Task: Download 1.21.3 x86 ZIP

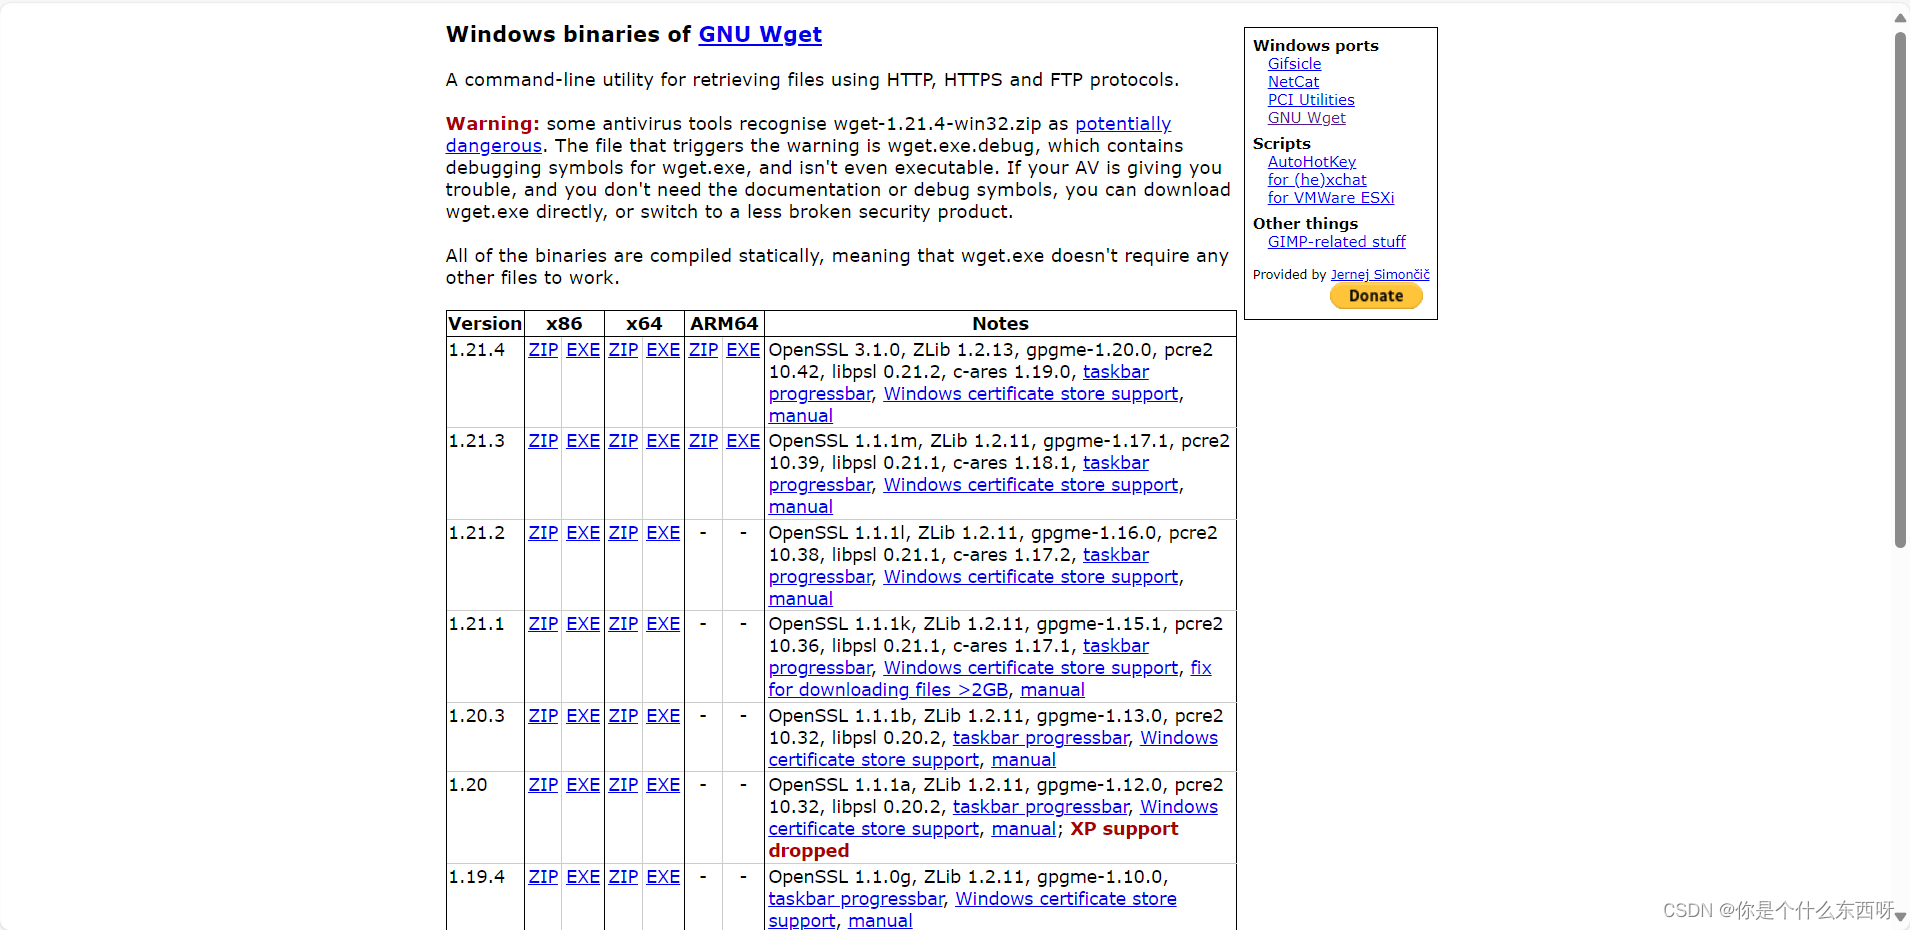Action: click(x=543, y=441)
